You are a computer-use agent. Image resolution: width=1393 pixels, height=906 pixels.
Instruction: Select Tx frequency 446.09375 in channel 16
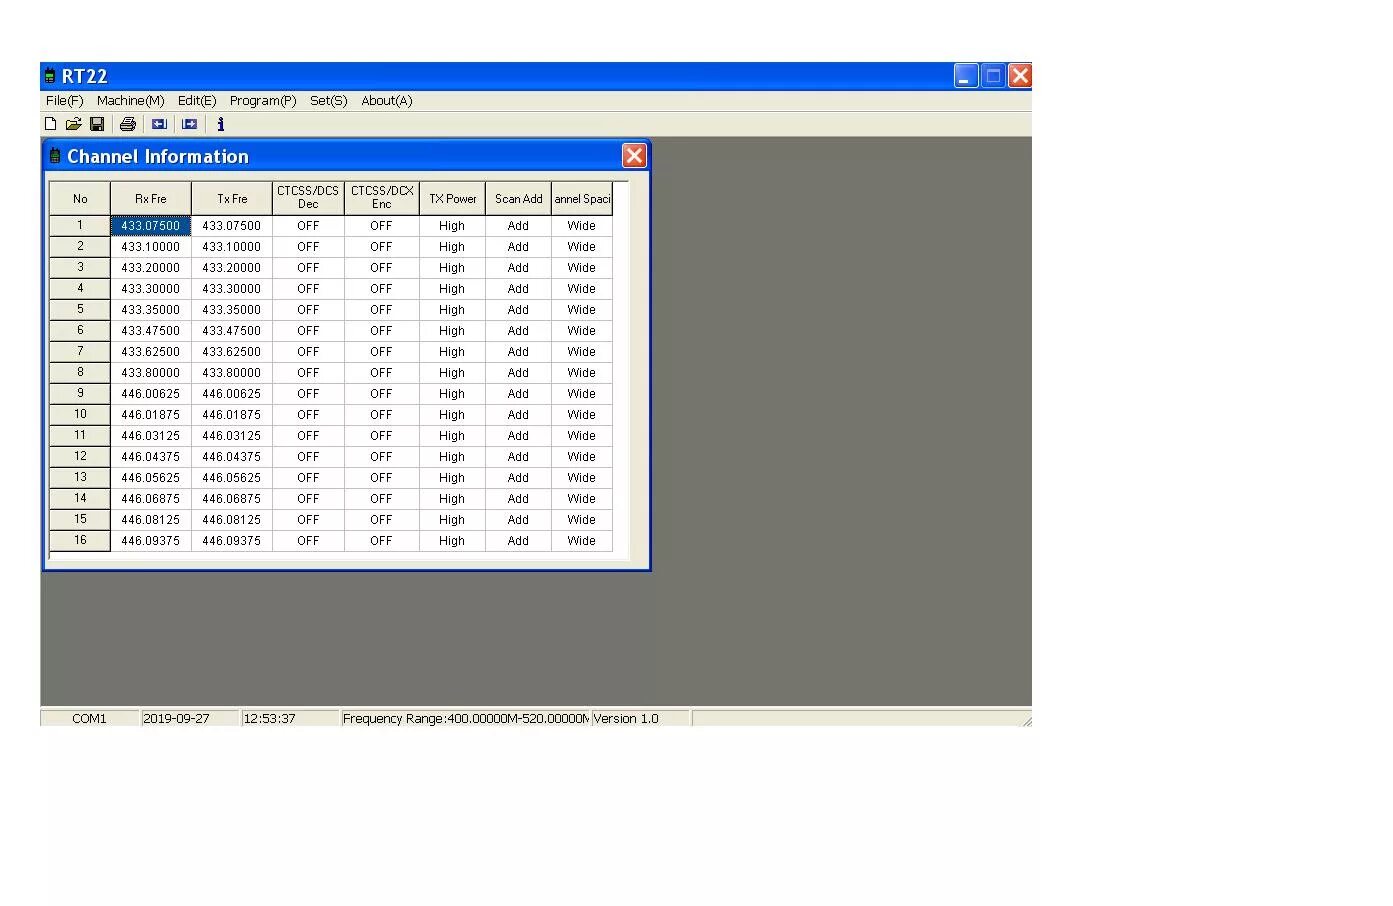(232, 541)
